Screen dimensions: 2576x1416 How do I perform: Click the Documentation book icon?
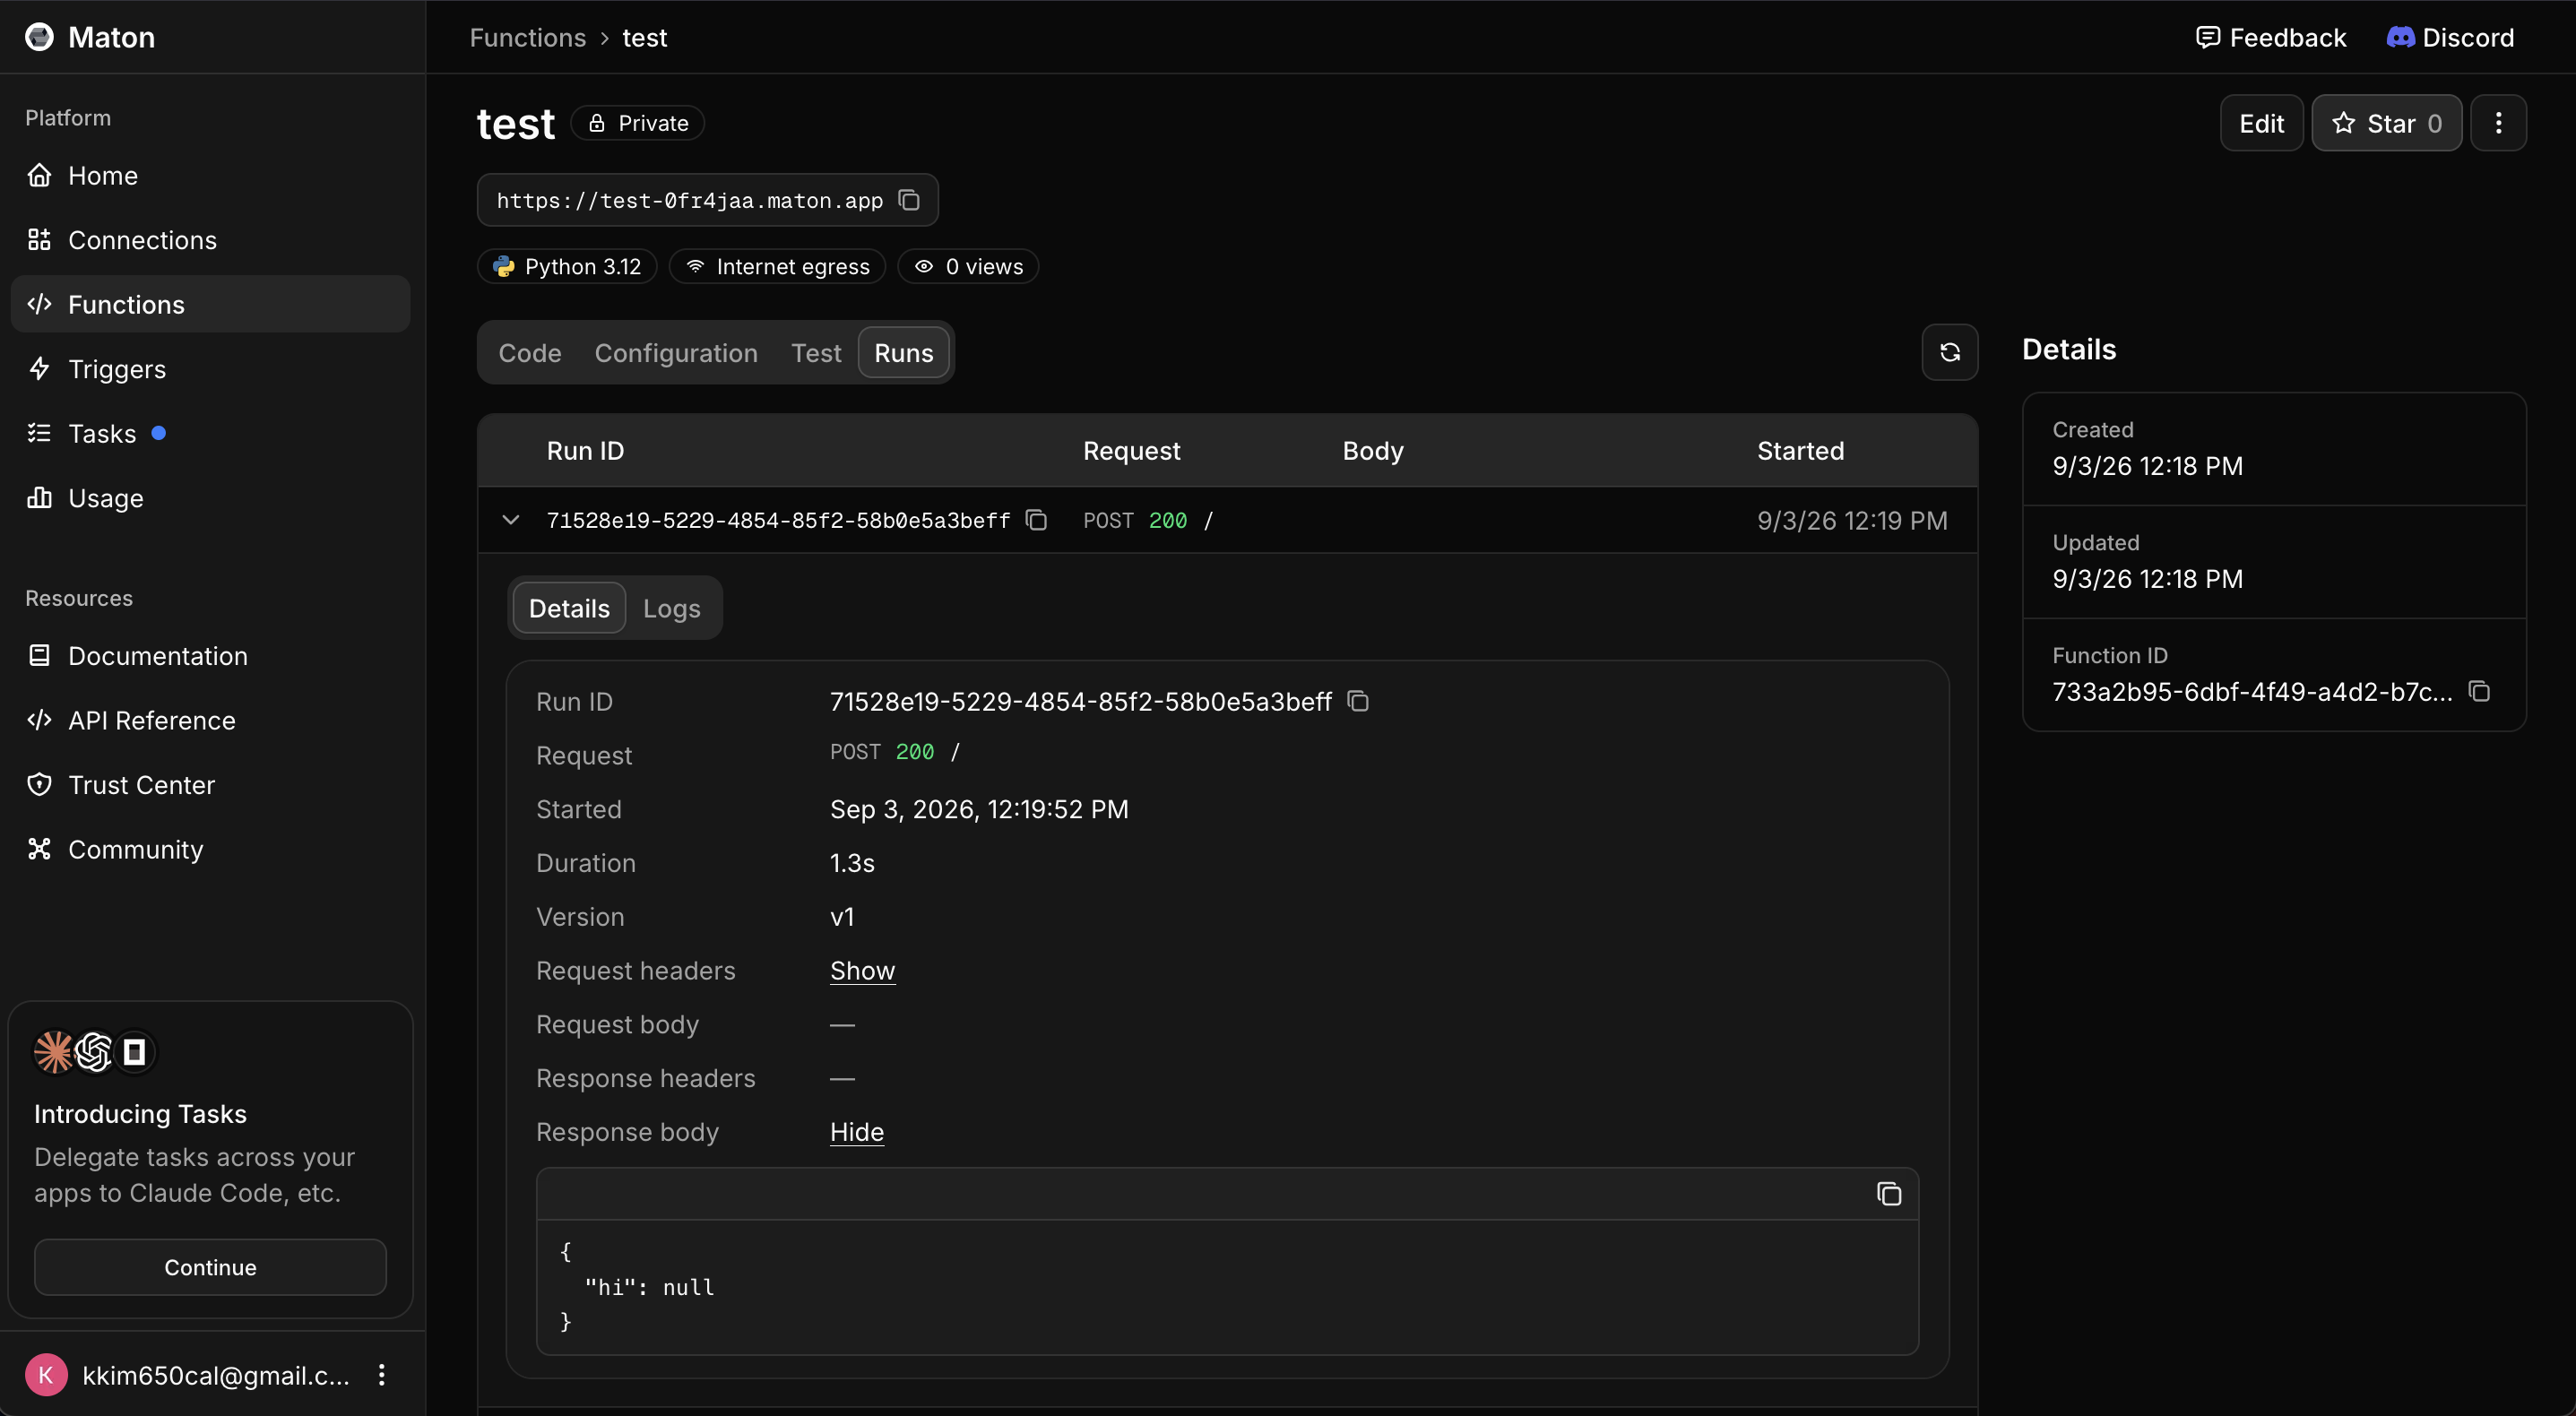pyautogui.click(x=39, y=656)
